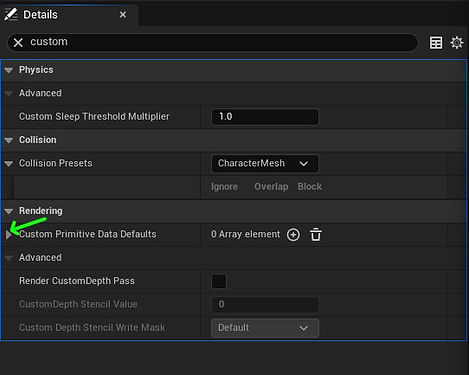Open the Details settings gear
Image resolution: width=469 pixels, height=375 pixels.
coord(457,43)
